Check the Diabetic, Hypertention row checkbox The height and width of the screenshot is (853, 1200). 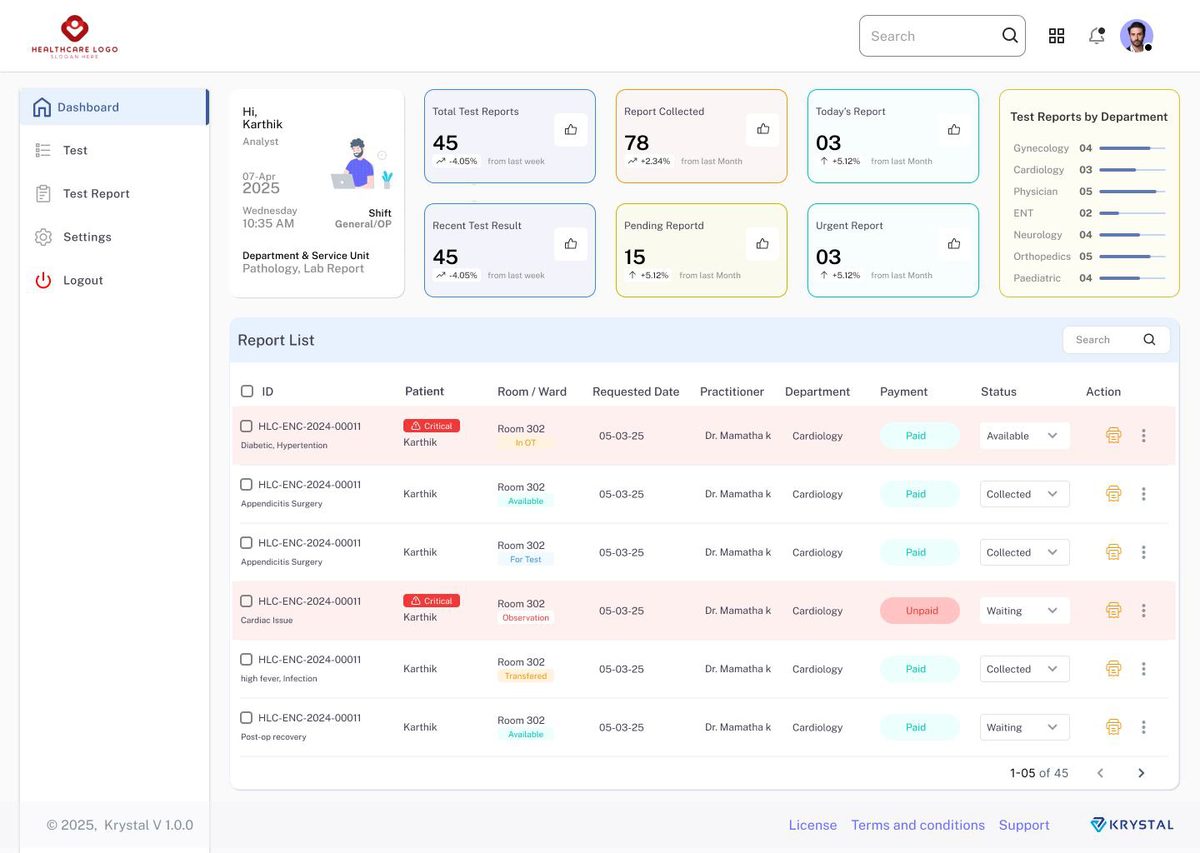[246, 426]
